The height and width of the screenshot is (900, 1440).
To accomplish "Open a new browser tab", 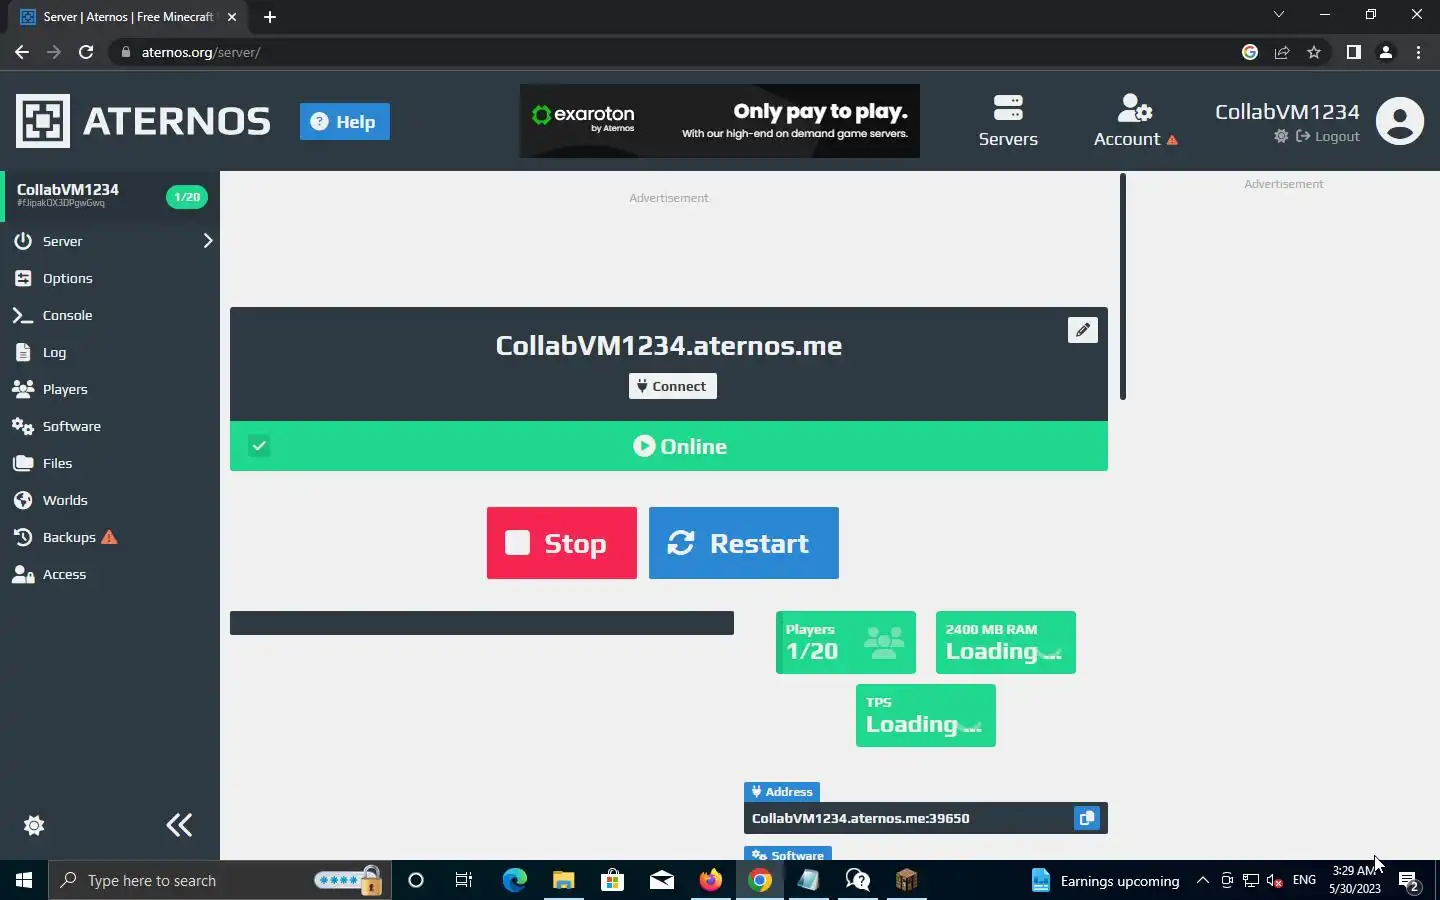I will click(x=269, y=17).
